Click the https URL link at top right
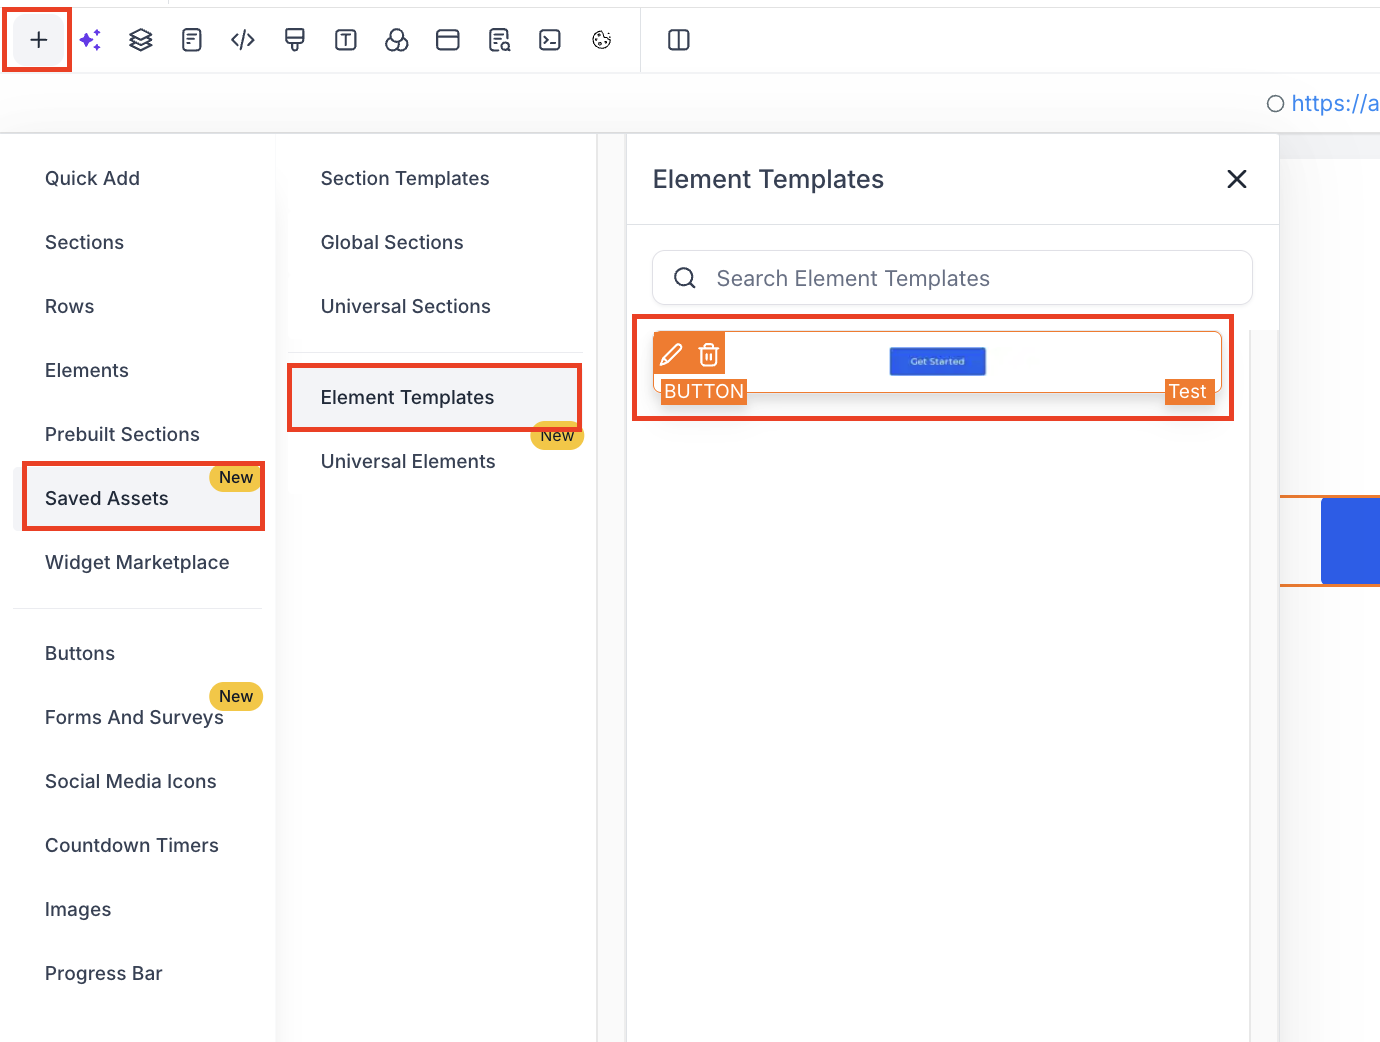Image resolution: width=1380 pixels, height=1042 pixels. click(1334, 103)
